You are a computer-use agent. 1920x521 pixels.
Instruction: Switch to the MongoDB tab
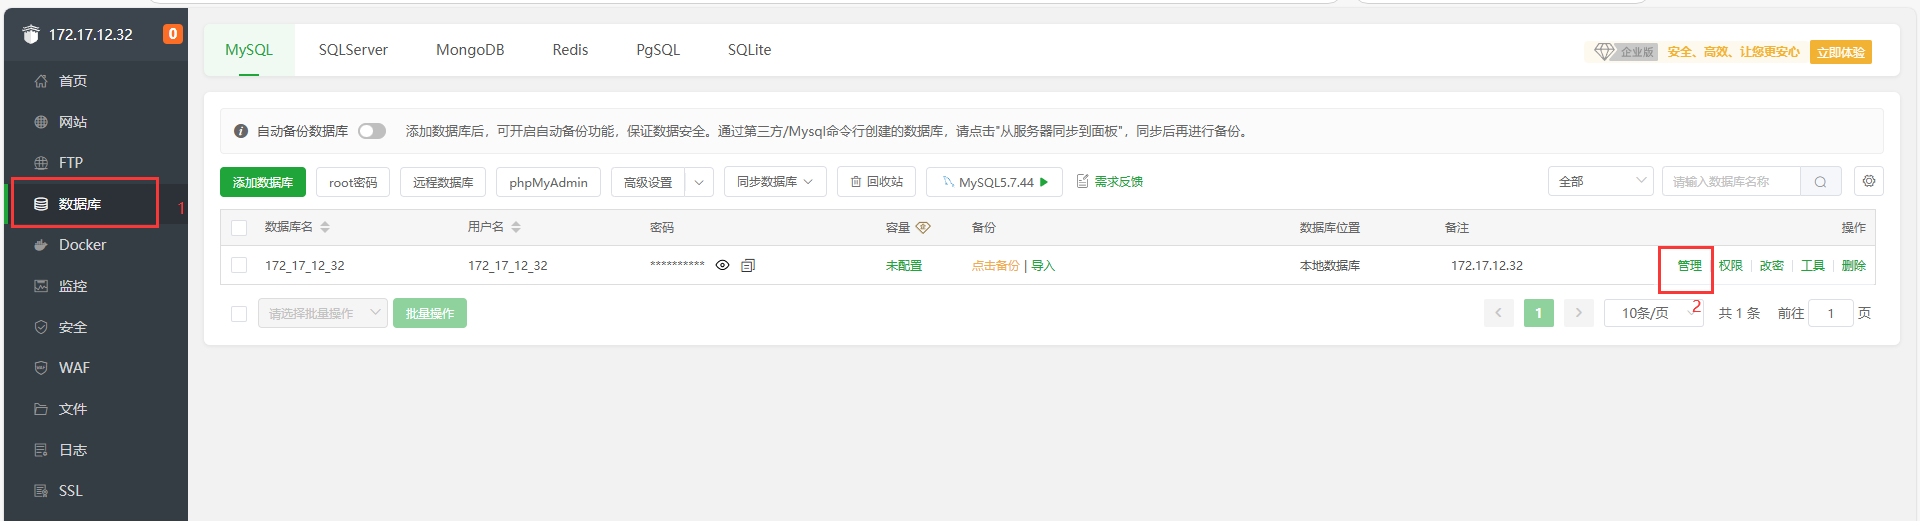pos(470,50)
